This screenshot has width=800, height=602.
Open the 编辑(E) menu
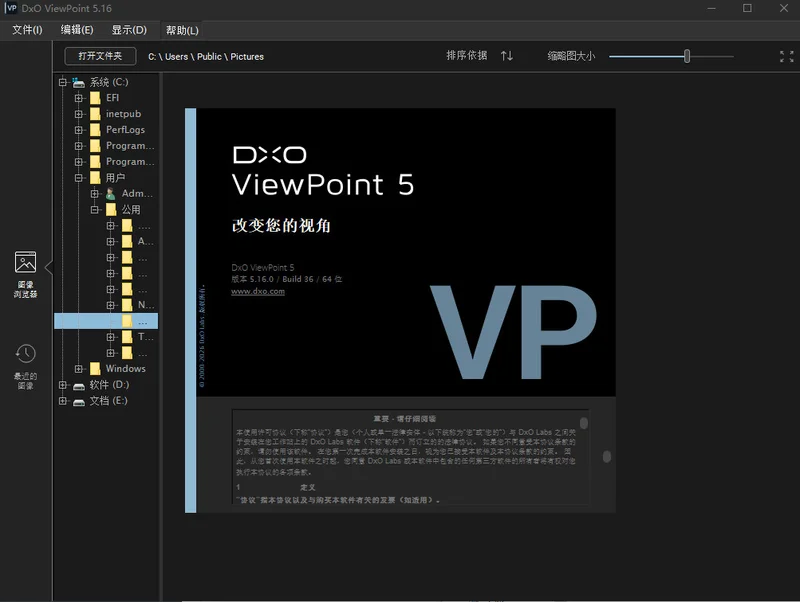[77, 30]
